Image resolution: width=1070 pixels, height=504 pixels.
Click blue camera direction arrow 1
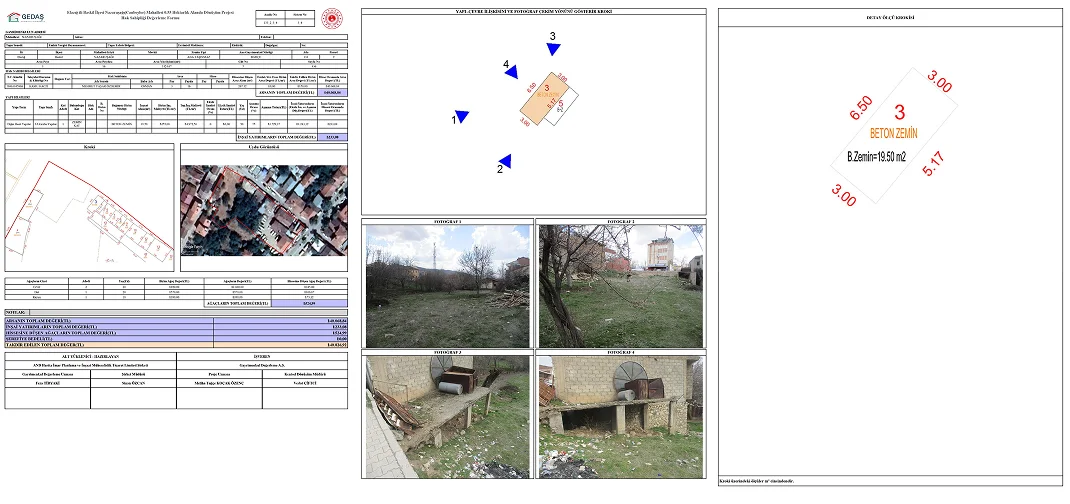462,117
